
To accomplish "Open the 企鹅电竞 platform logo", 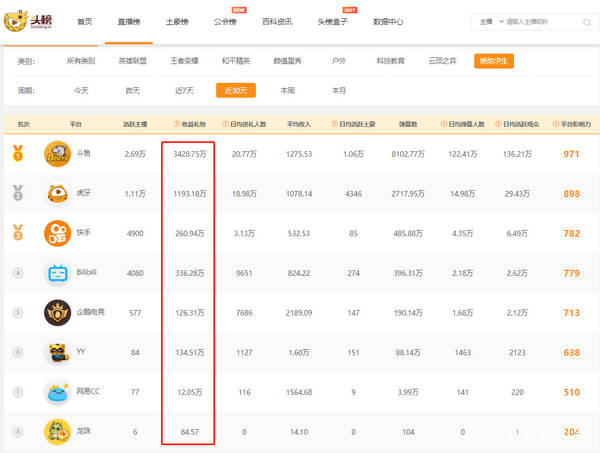I will [x=57, y=313].
